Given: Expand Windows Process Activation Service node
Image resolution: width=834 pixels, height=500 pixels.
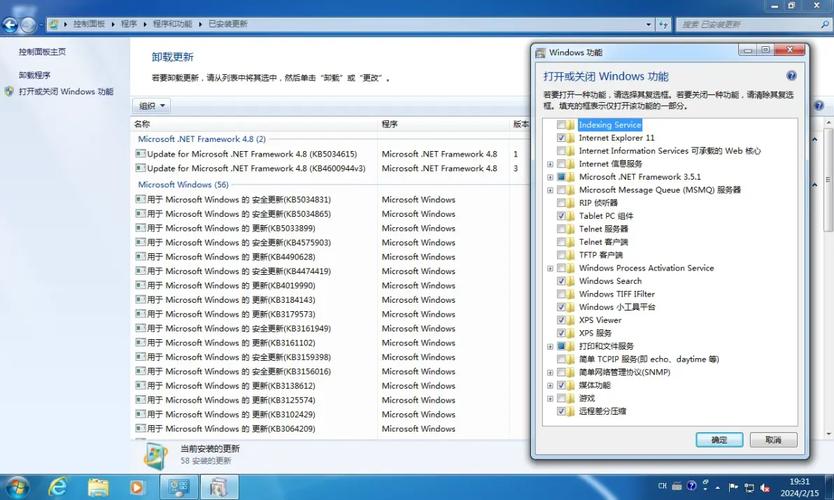Looking at the screenshot, I should click(550, 268).
